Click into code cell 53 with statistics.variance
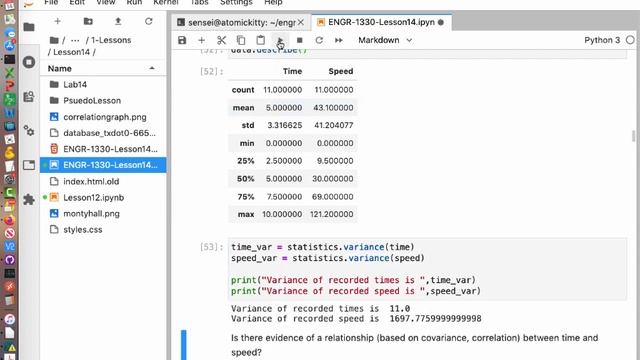The height and width of the screenshot is (360, 640). (x=427, y=269)
